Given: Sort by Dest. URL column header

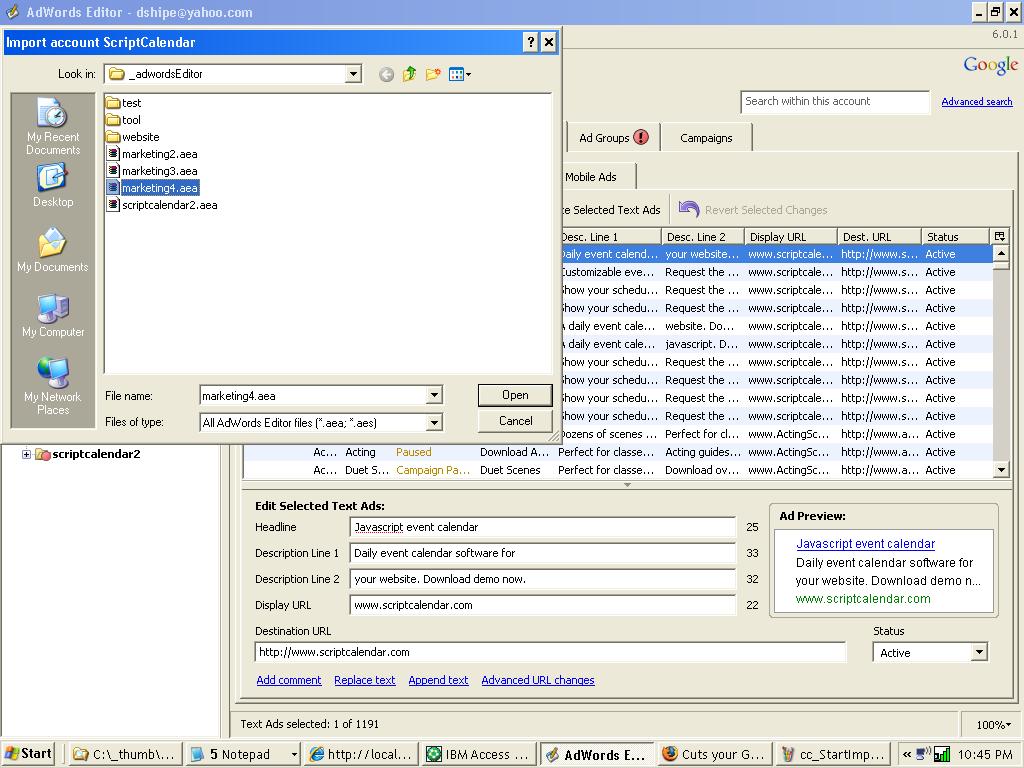Looking at the screenshot, I should coord(879,236).
